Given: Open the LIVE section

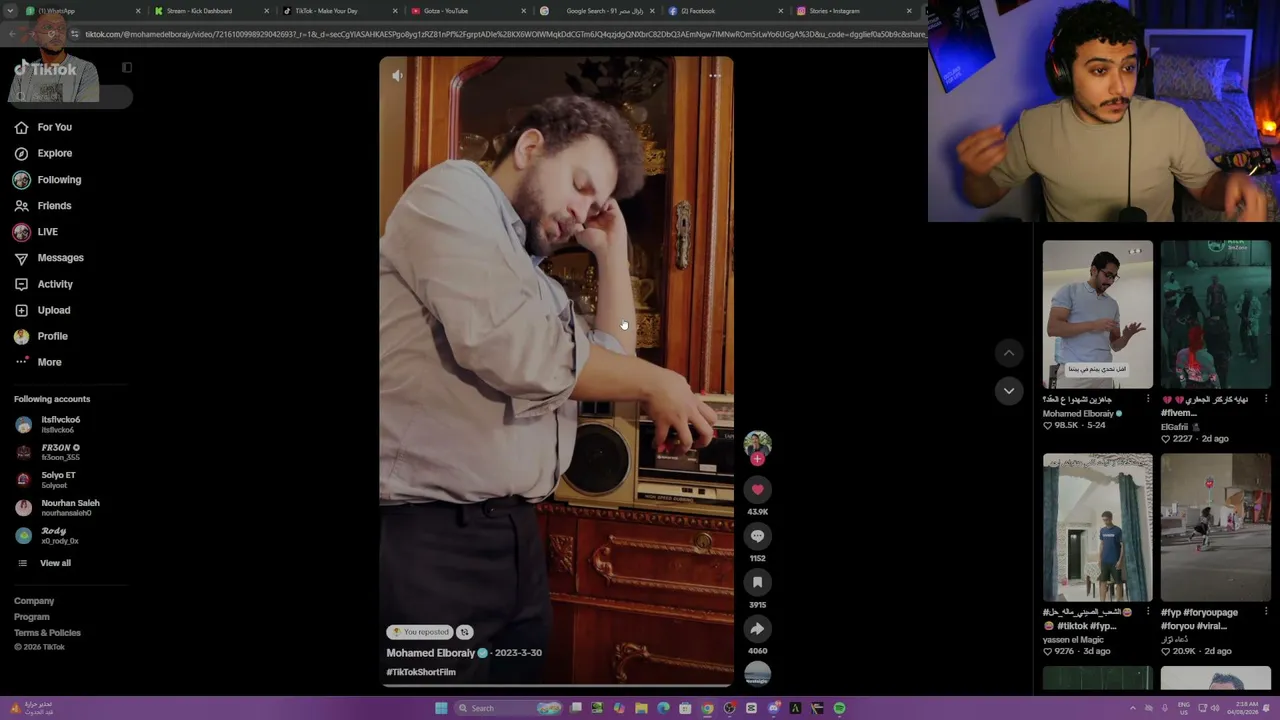Looking at the screenshot, I should click(36, 232).
